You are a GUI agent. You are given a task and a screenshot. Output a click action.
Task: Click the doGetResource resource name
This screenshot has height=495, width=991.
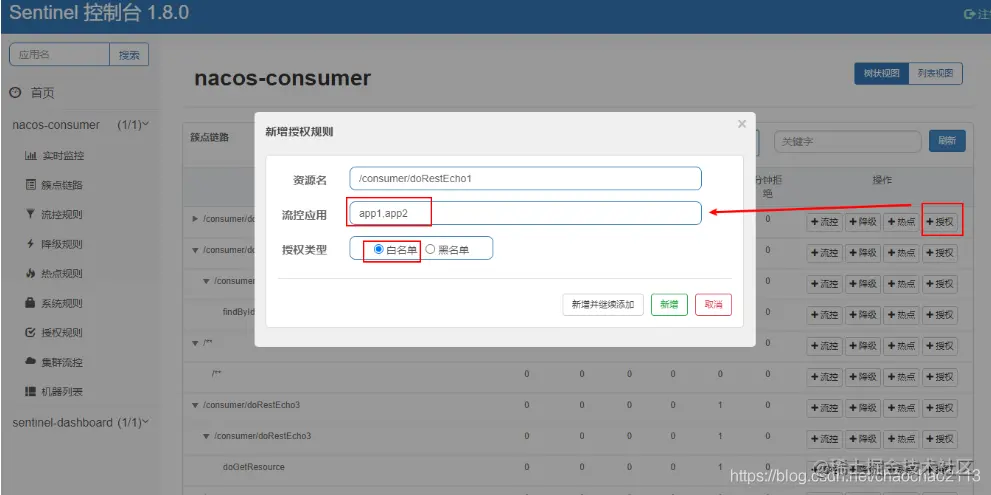point(253,467)
